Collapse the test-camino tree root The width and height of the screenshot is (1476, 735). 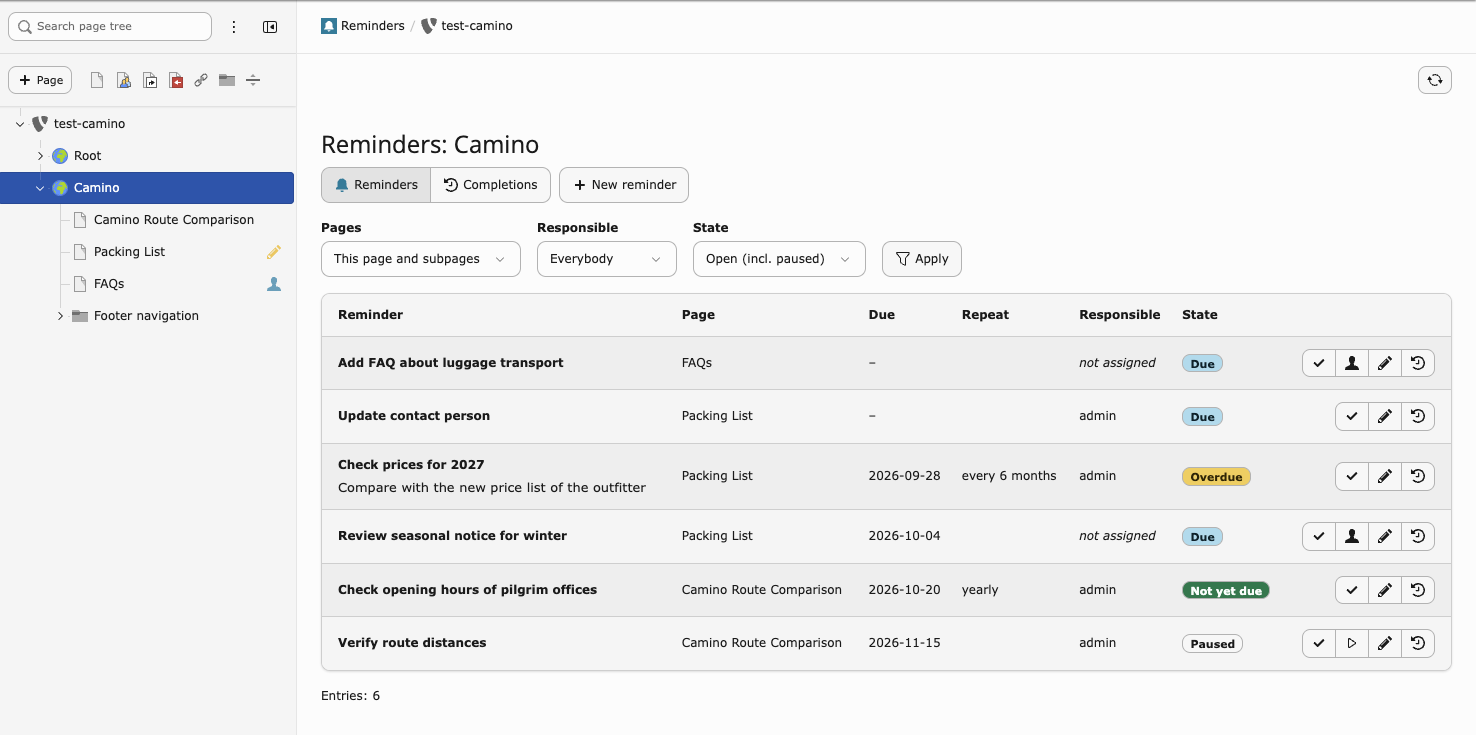20,124
